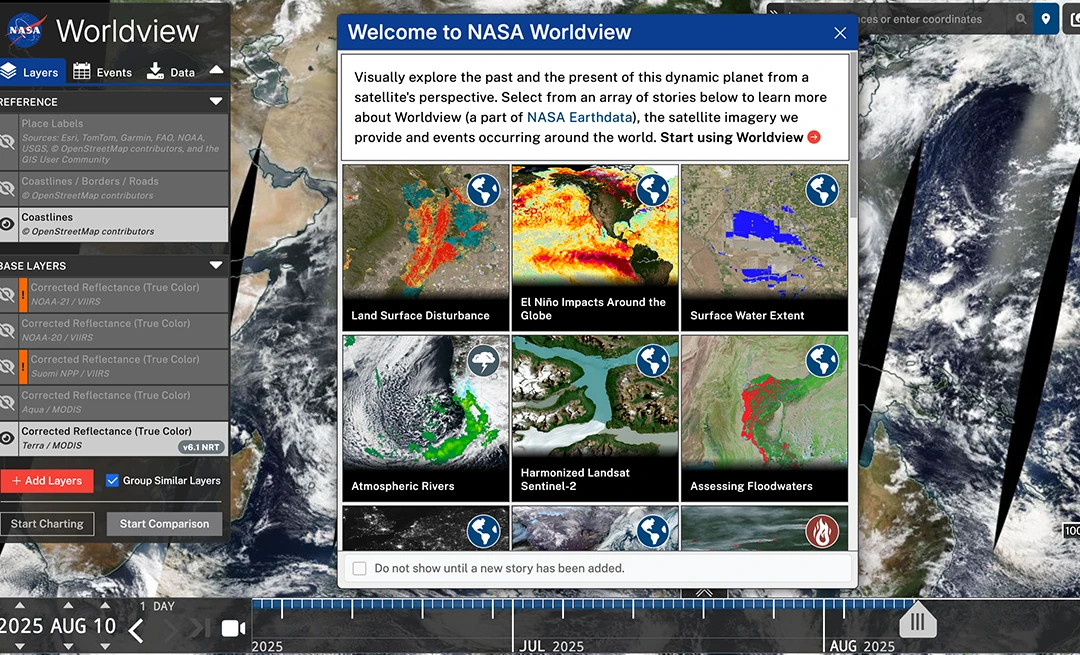The image size is (1080, 655).
Task: Step back one day with left arrow
Action: tap(137, 629)
